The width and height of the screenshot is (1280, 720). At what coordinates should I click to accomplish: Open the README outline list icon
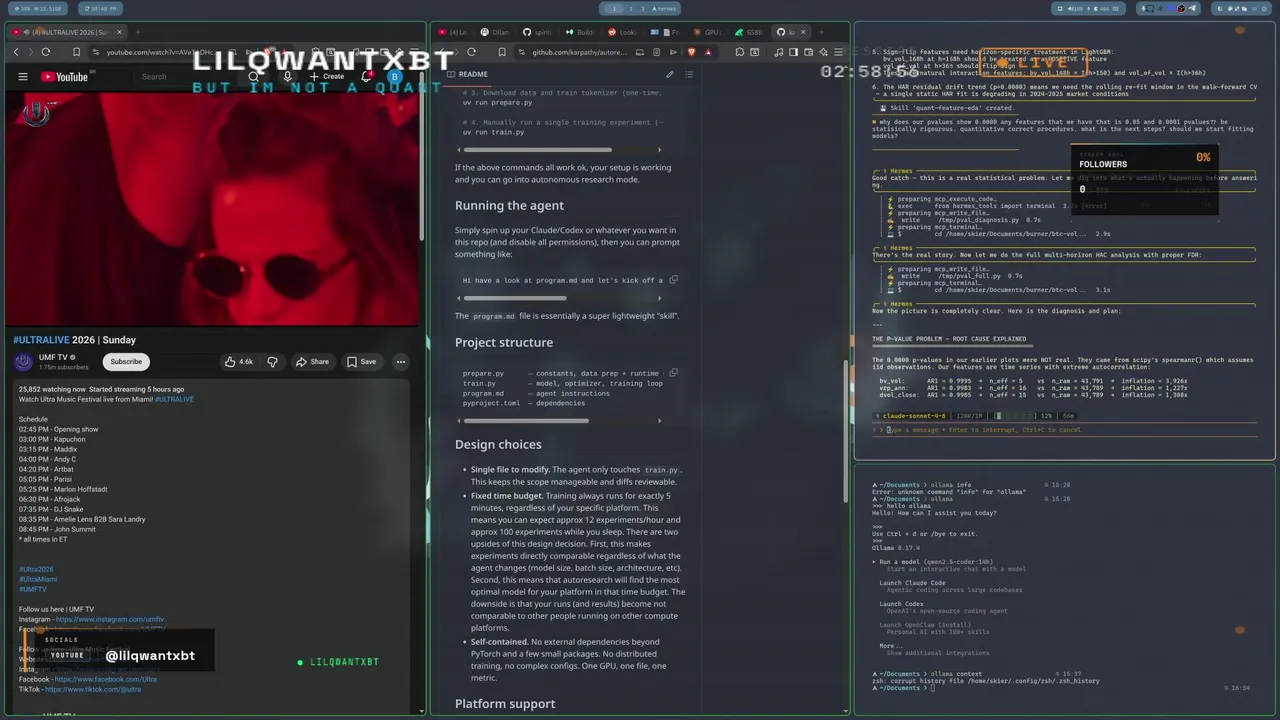(689, 74)
